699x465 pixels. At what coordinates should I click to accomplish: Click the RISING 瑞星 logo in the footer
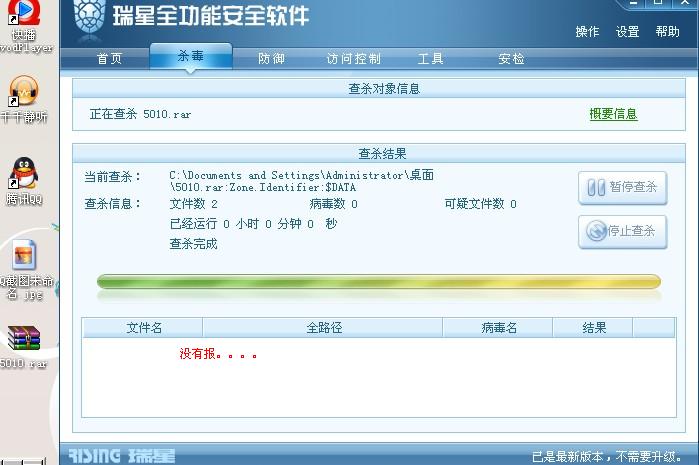[121, 456]
